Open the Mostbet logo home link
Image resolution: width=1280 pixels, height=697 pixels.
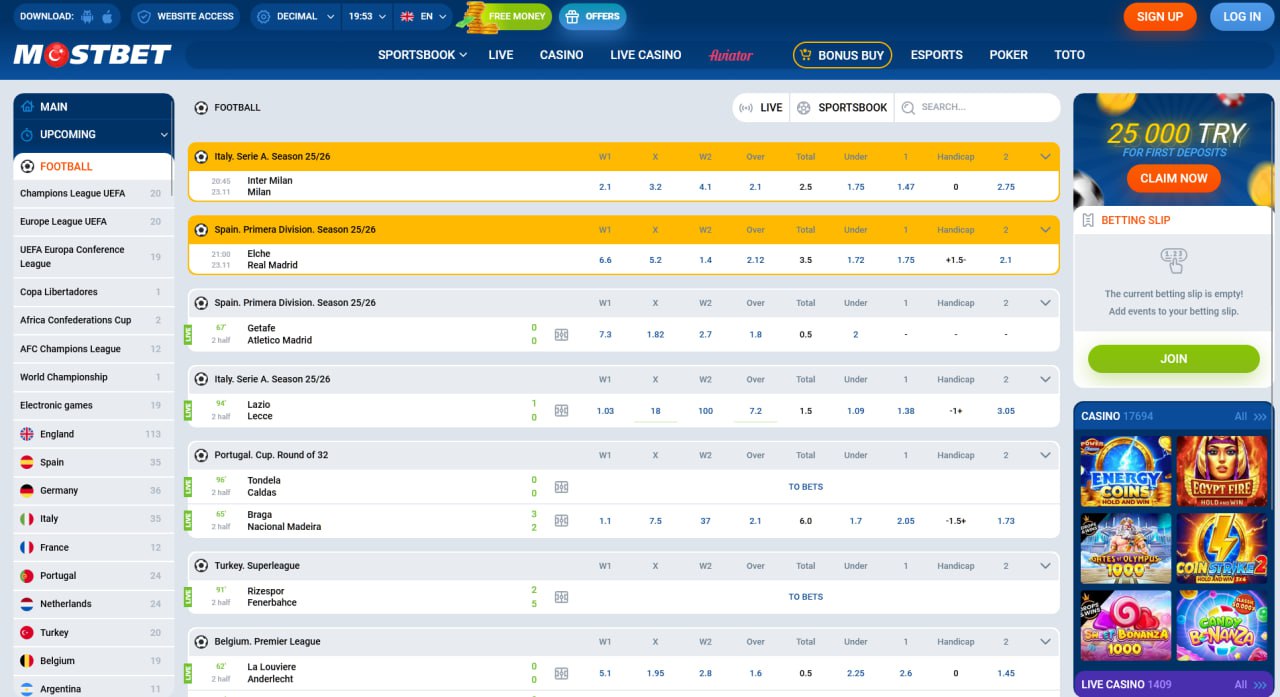[92, 55]
